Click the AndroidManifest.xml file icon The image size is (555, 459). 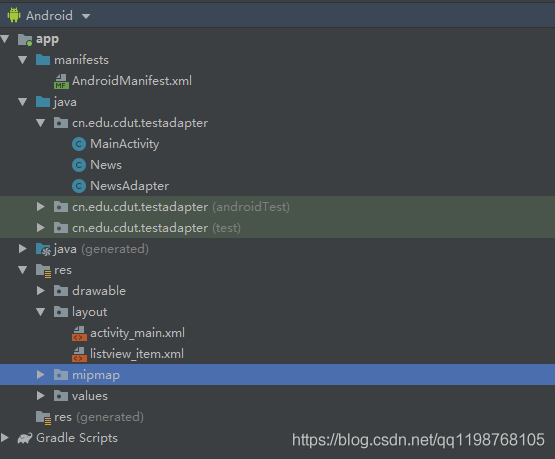pos(61,81)
